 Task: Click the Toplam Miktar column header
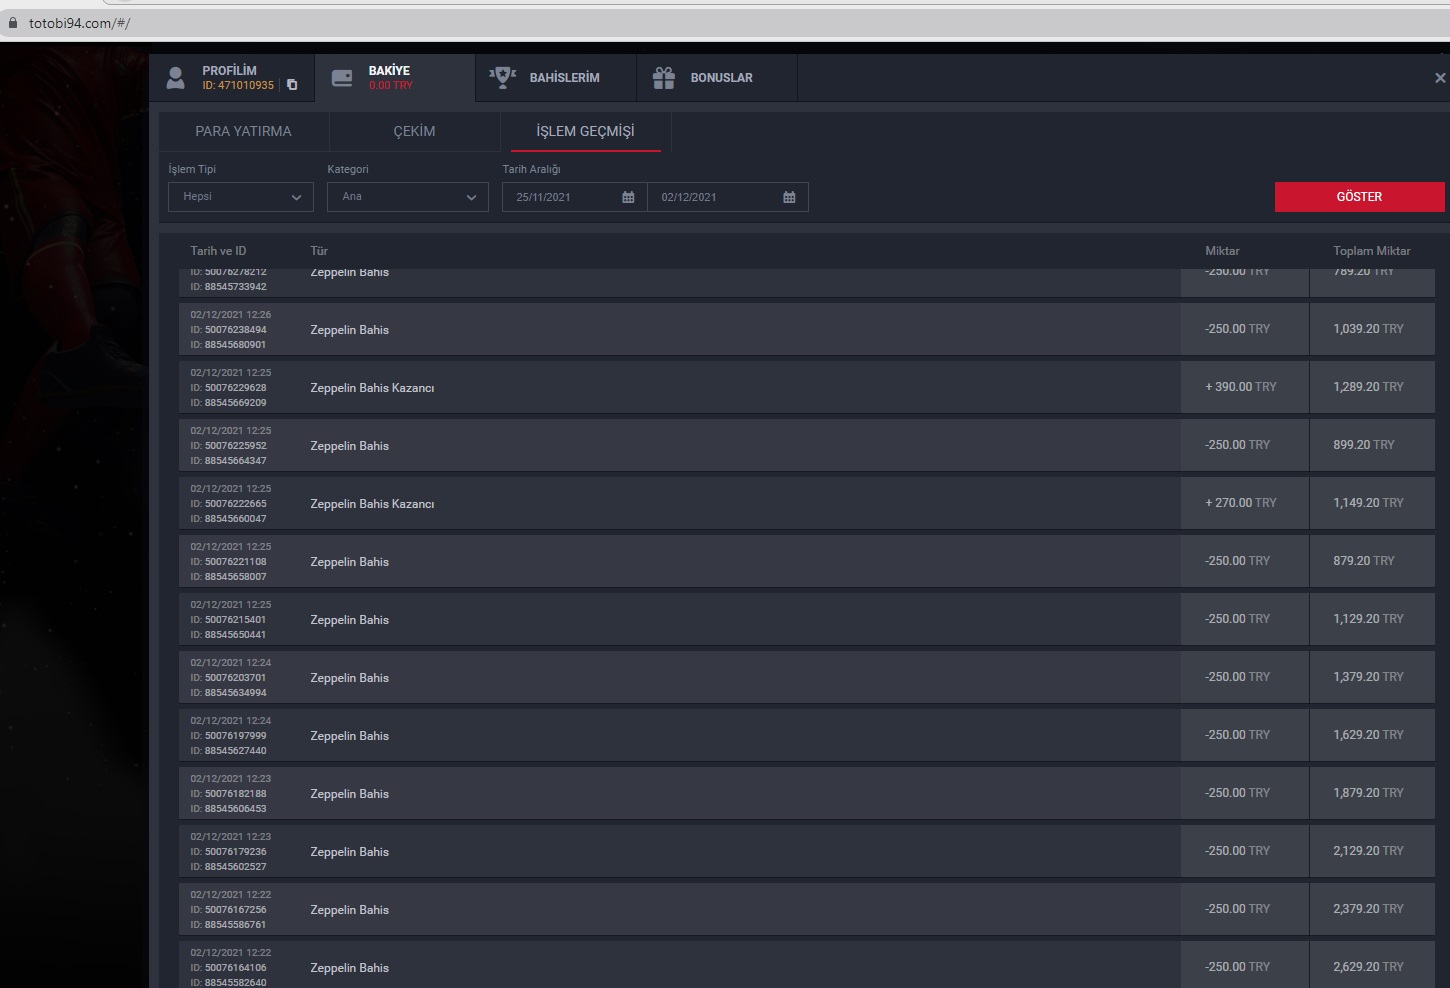1371,251
